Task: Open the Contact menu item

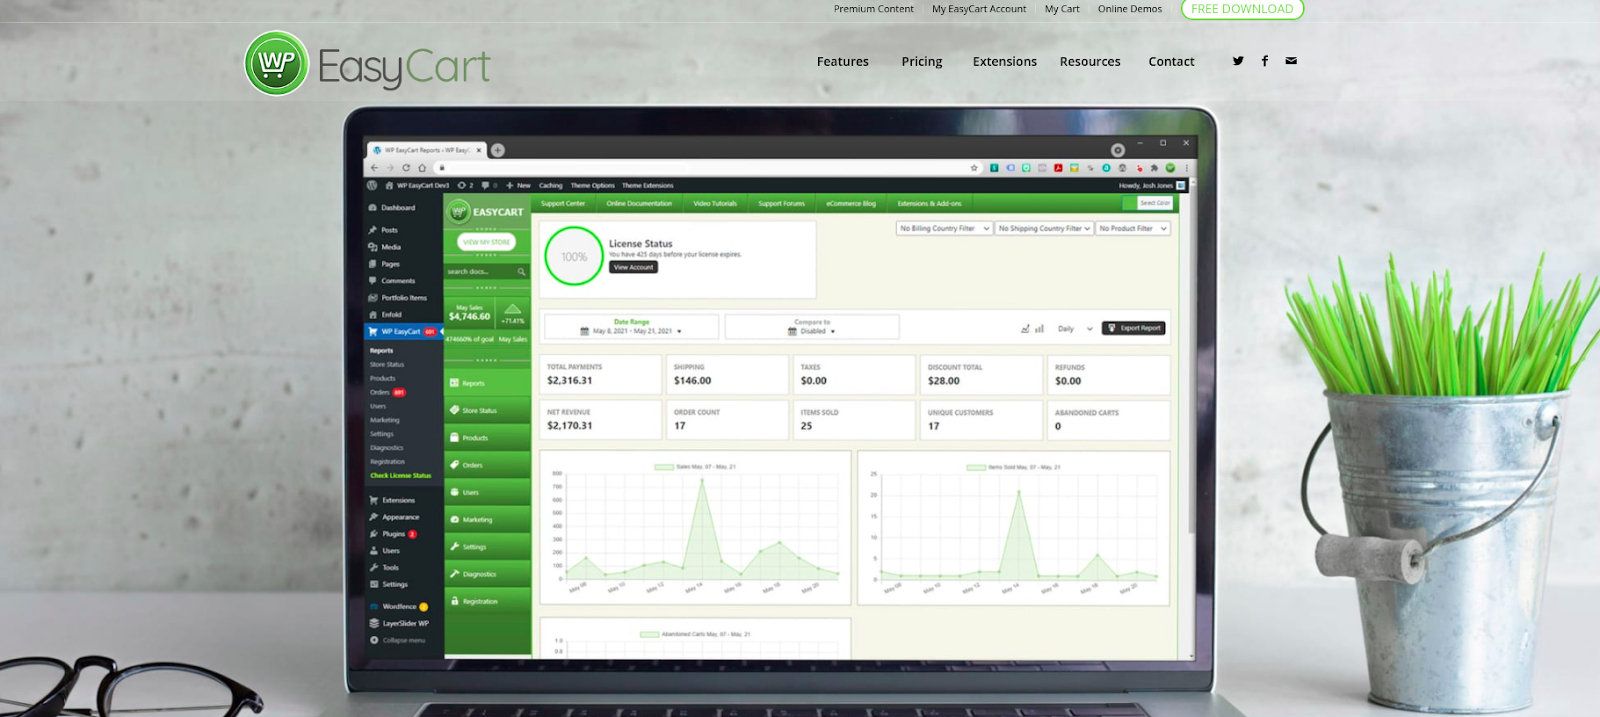Action: 1172,61
